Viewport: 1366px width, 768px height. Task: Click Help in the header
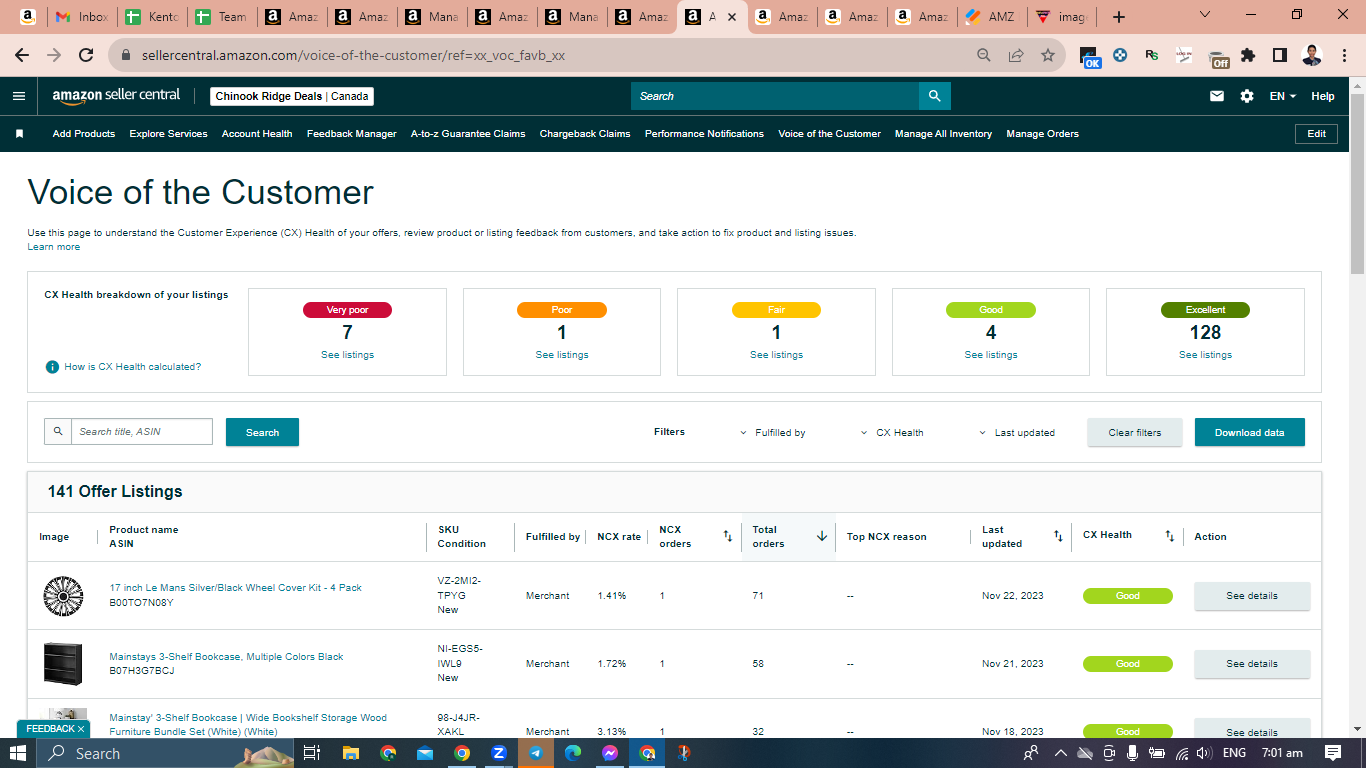click(x=1323, y=96)
